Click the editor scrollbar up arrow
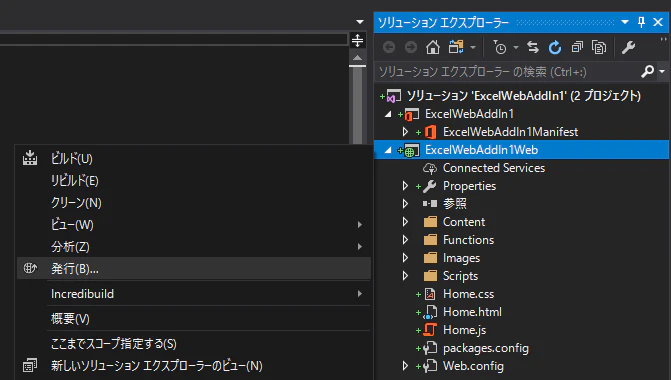This screenshot has width=671, height=380. [x=358, y=58]
